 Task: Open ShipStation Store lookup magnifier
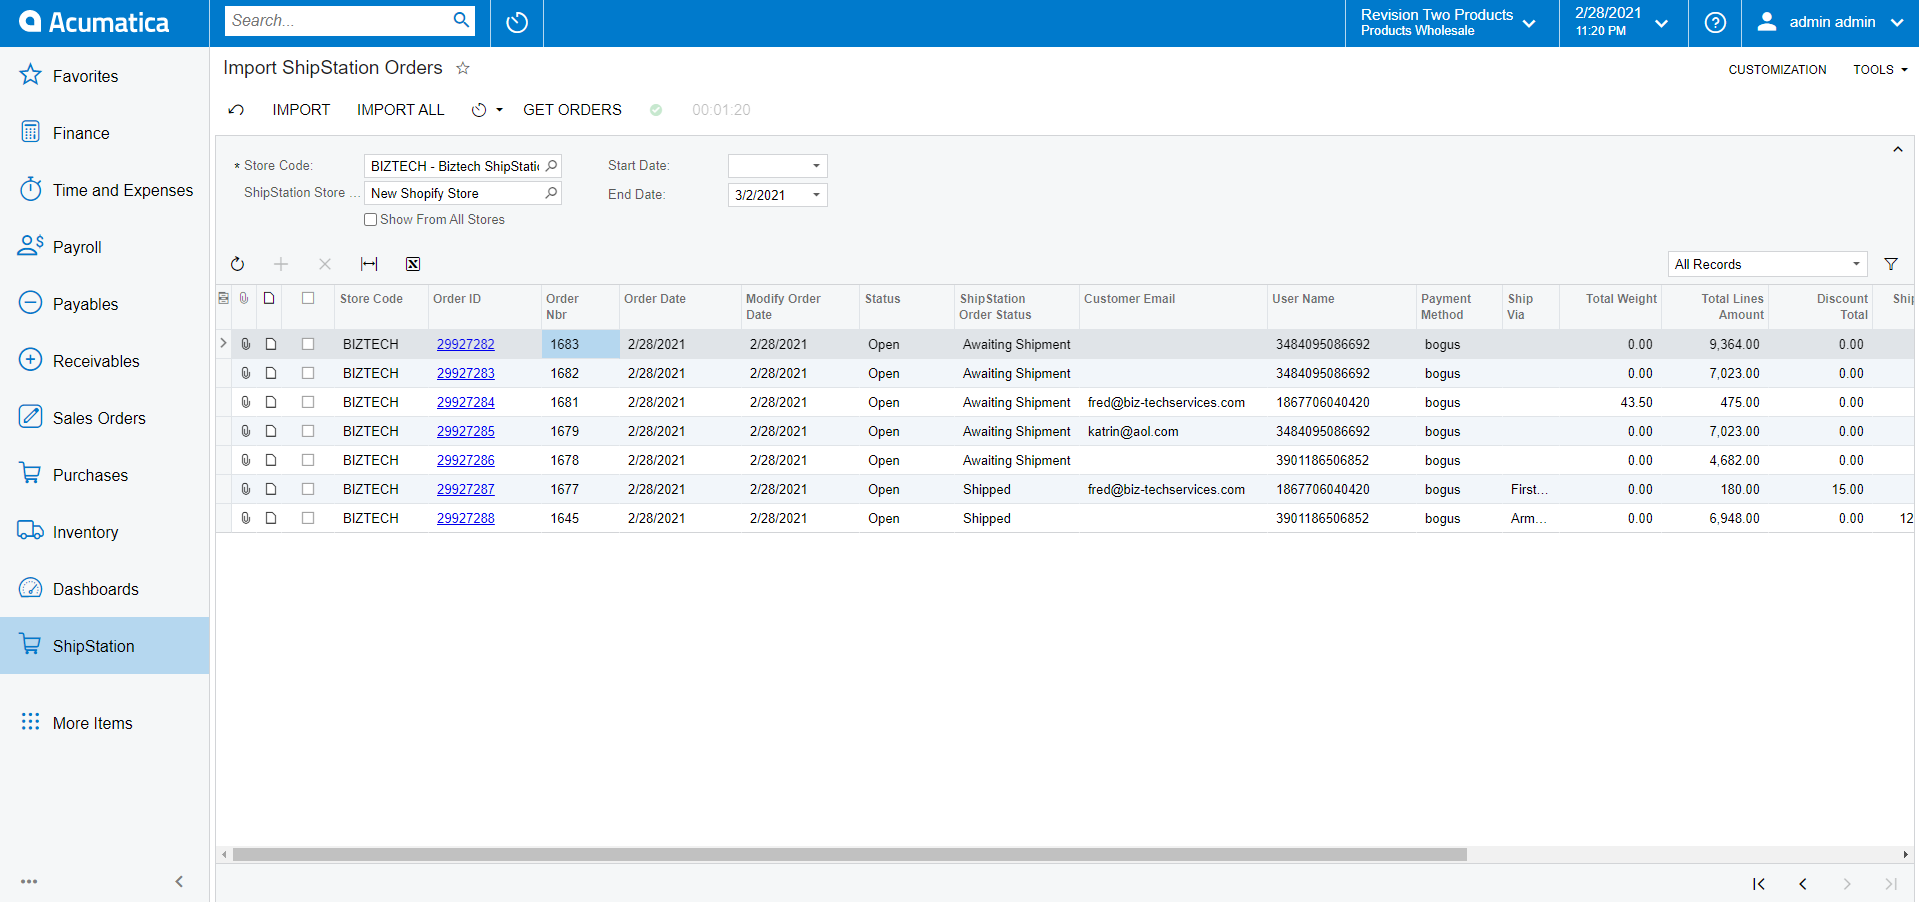(x=551, y=193)
